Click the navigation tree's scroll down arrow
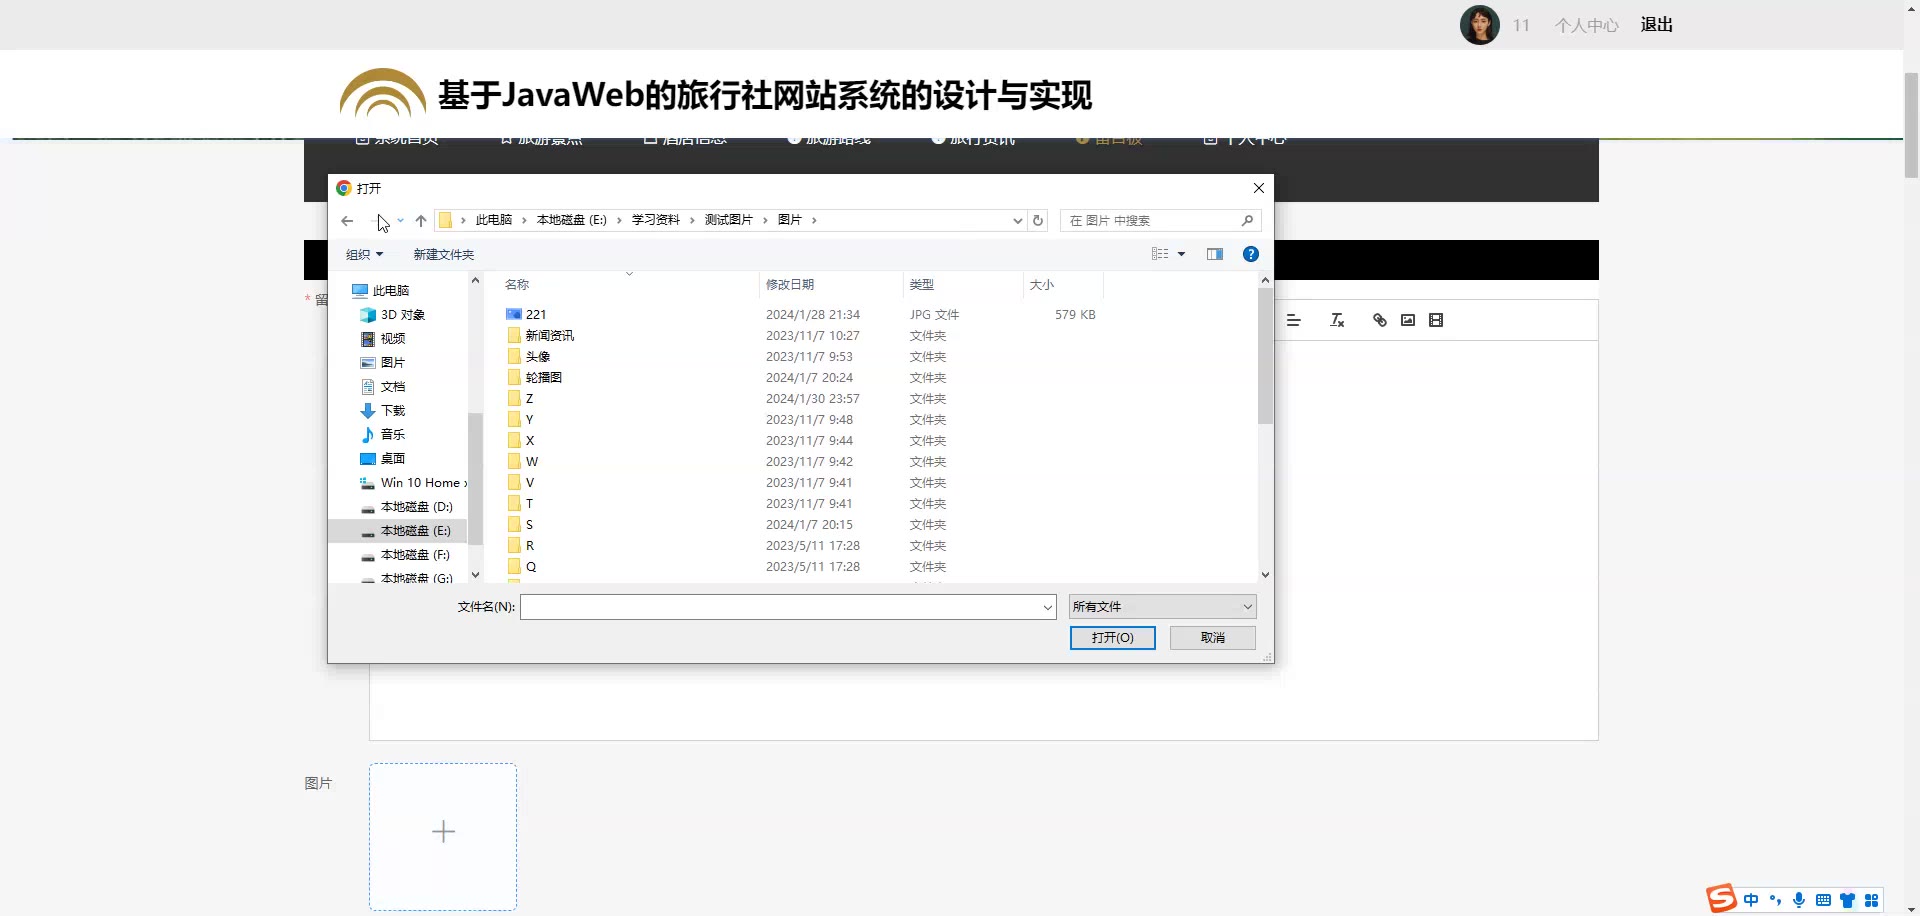Screen dimensions: 1920x916 [x=475, y=575]
